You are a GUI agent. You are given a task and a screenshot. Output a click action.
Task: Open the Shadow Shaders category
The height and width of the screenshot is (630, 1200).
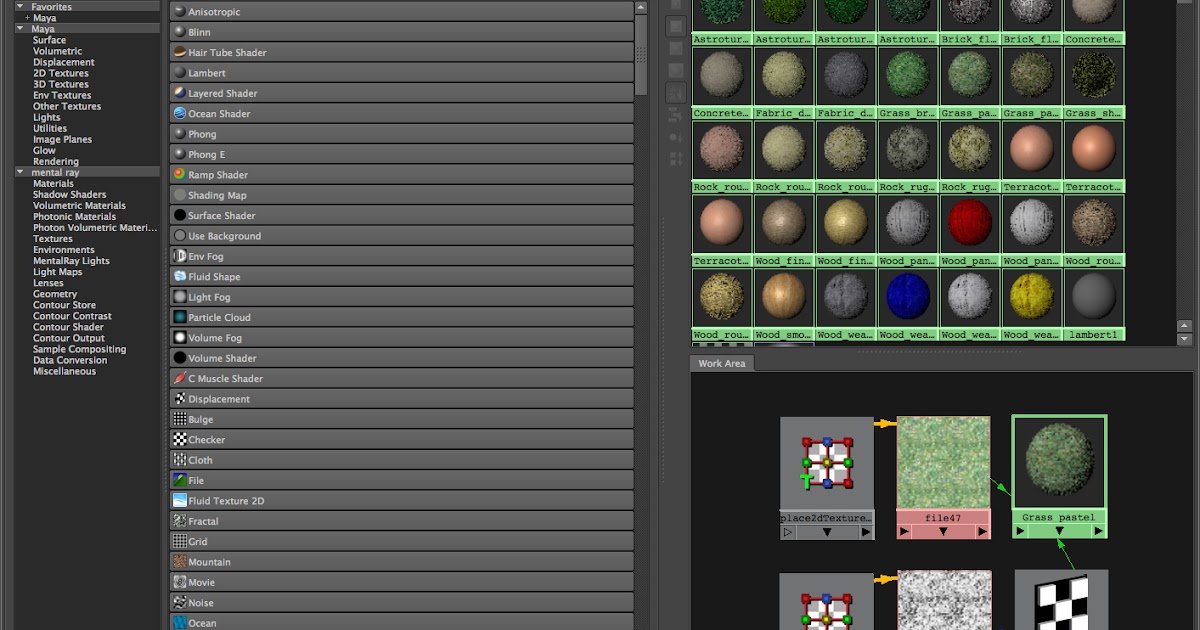tap(70, 194)
